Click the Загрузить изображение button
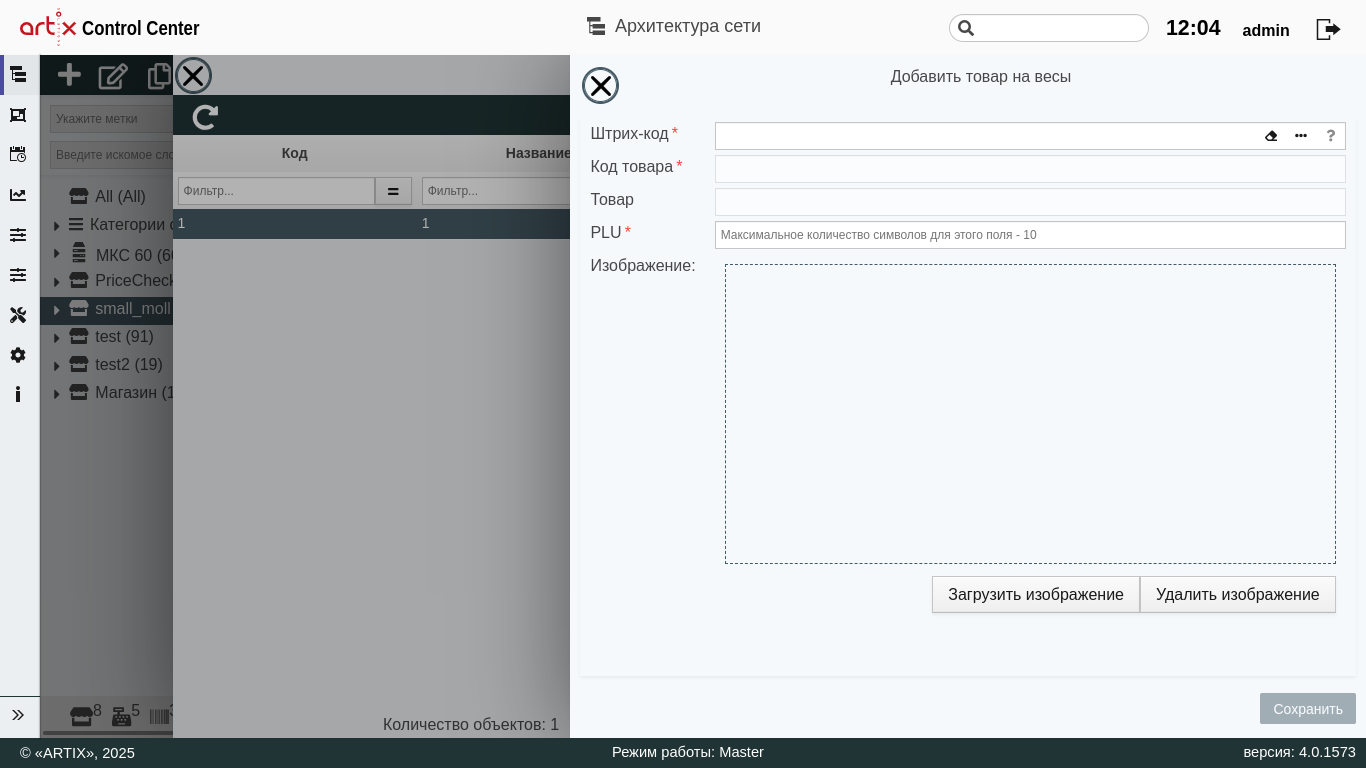This screenshot has width=1366, height=768. click(x=1035, y=595)
